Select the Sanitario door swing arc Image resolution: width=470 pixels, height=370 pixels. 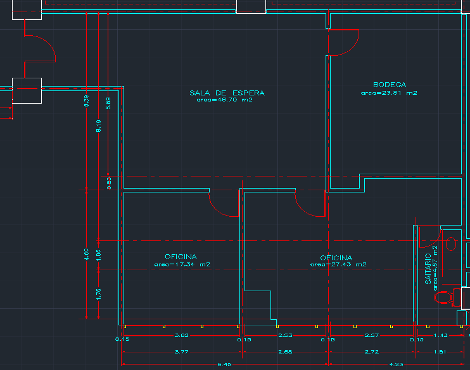(430, 237)
